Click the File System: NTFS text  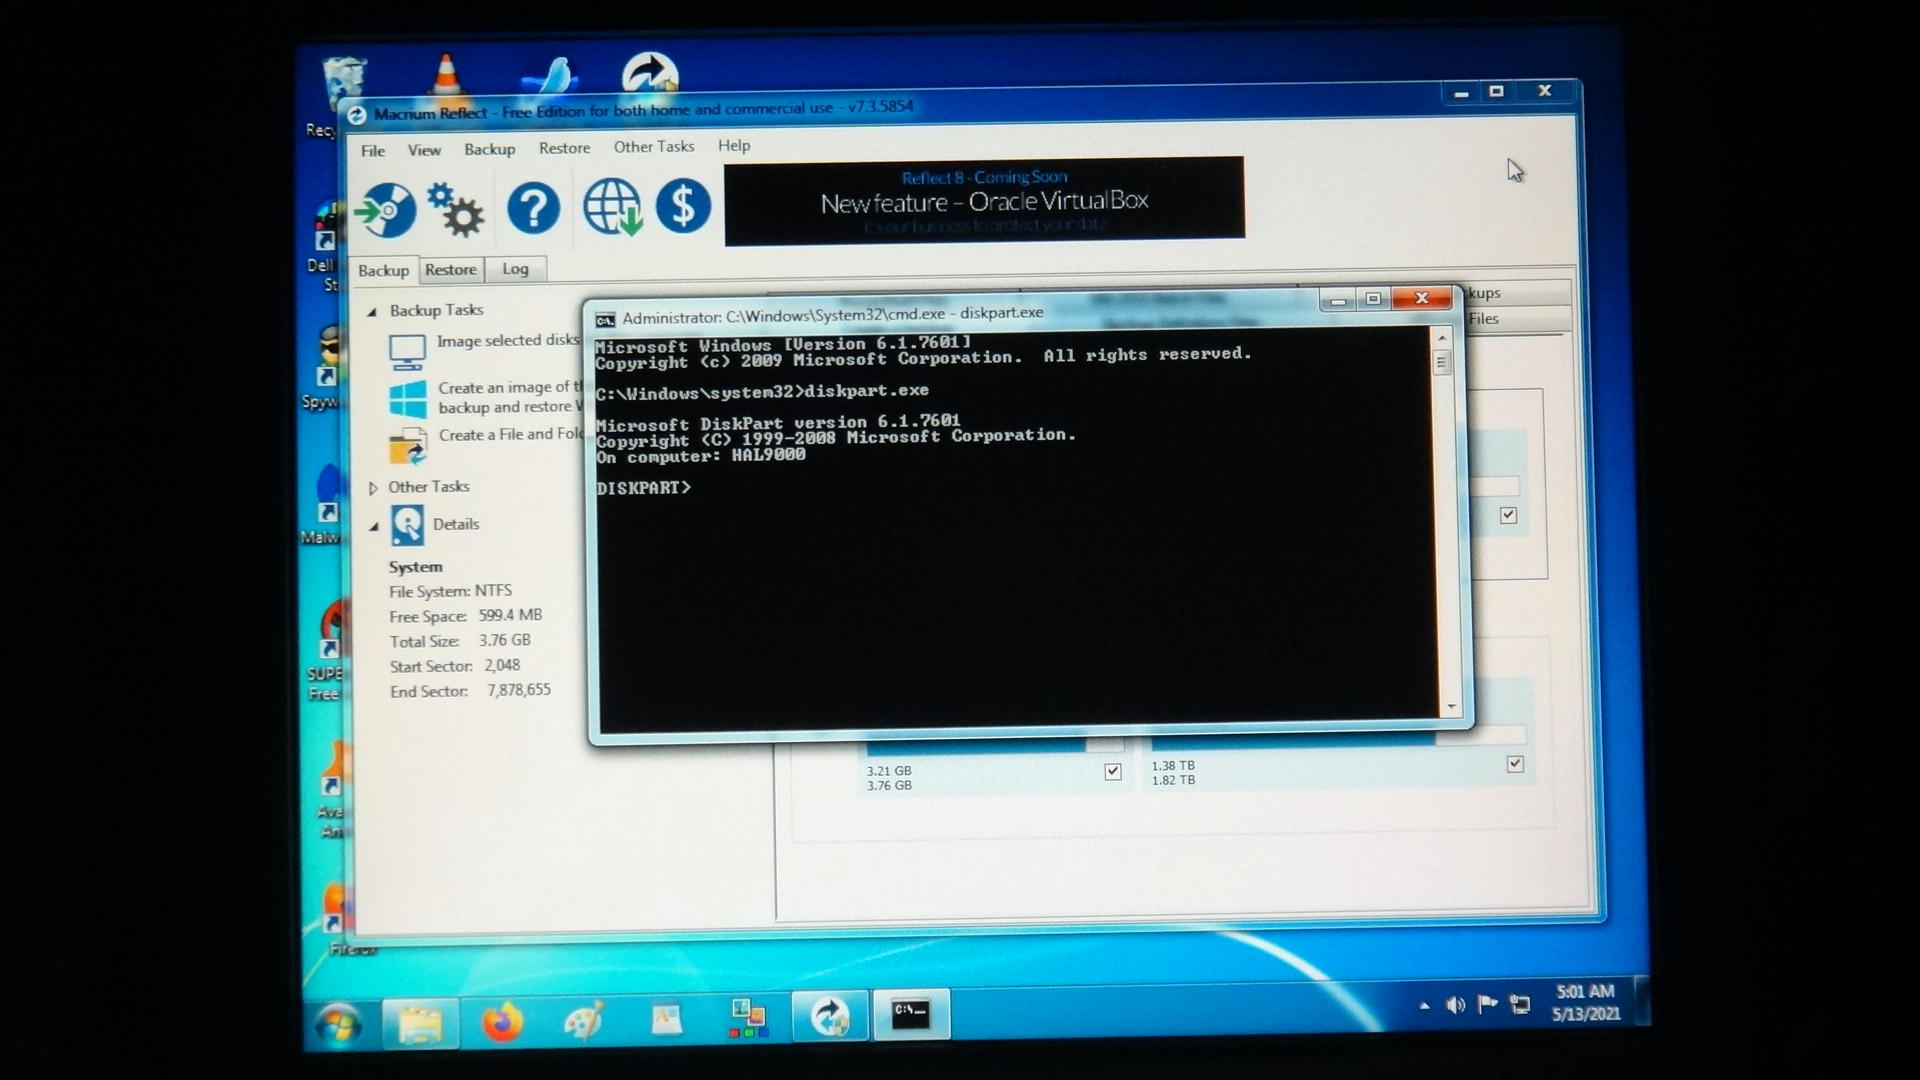coord(450,592)
